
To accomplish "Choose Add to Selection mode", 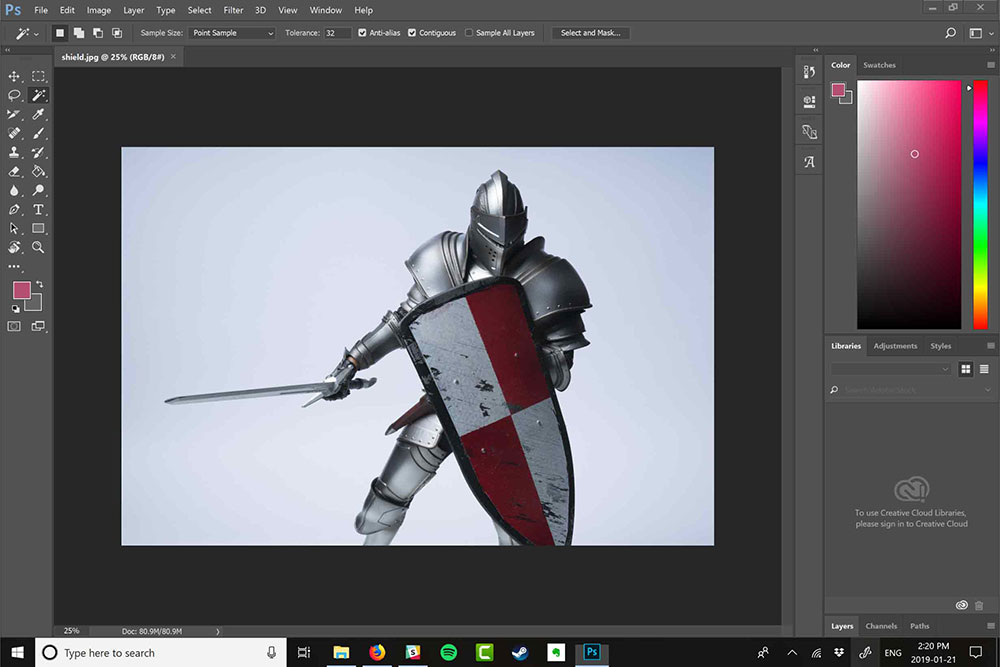I will (78, 33).
